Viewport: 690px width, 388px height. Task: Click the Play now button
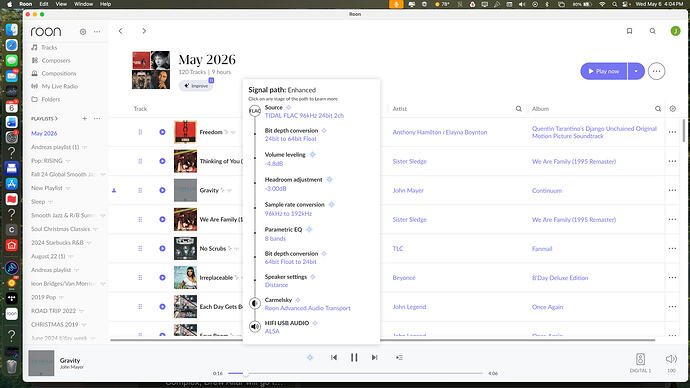pos(603,71)
